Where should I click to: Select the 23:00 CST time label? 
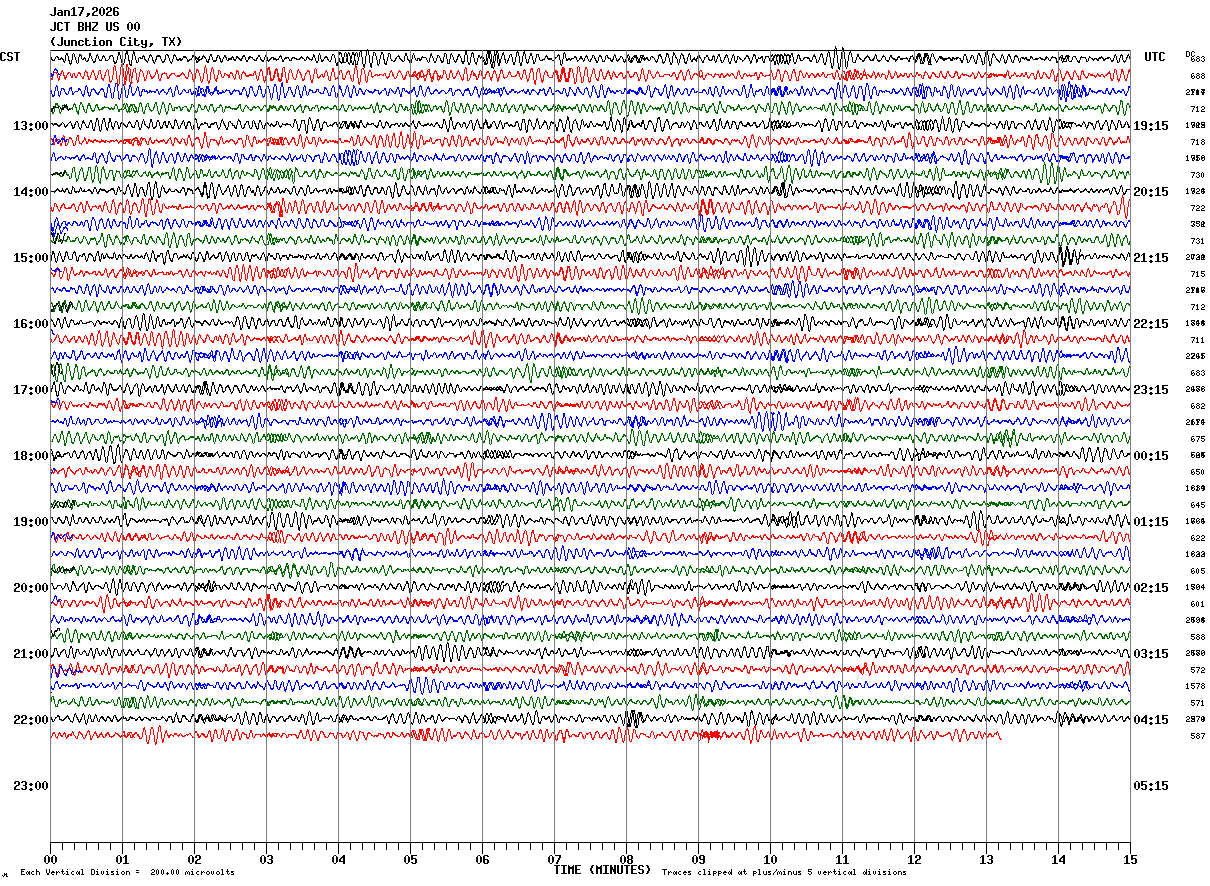coord(31,786)
